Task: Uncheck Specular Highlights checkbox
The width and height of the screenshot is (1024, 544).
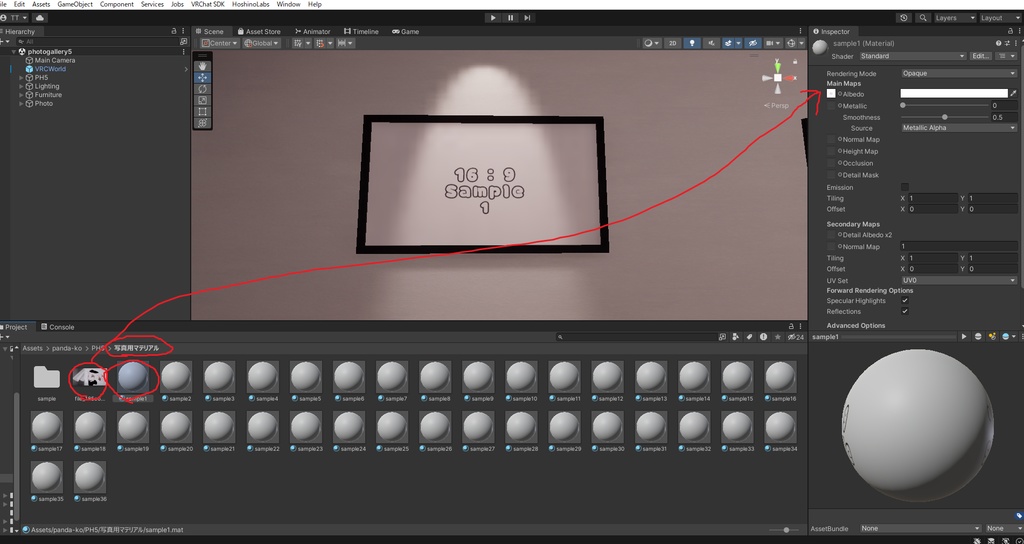Action: coord(904,300)
